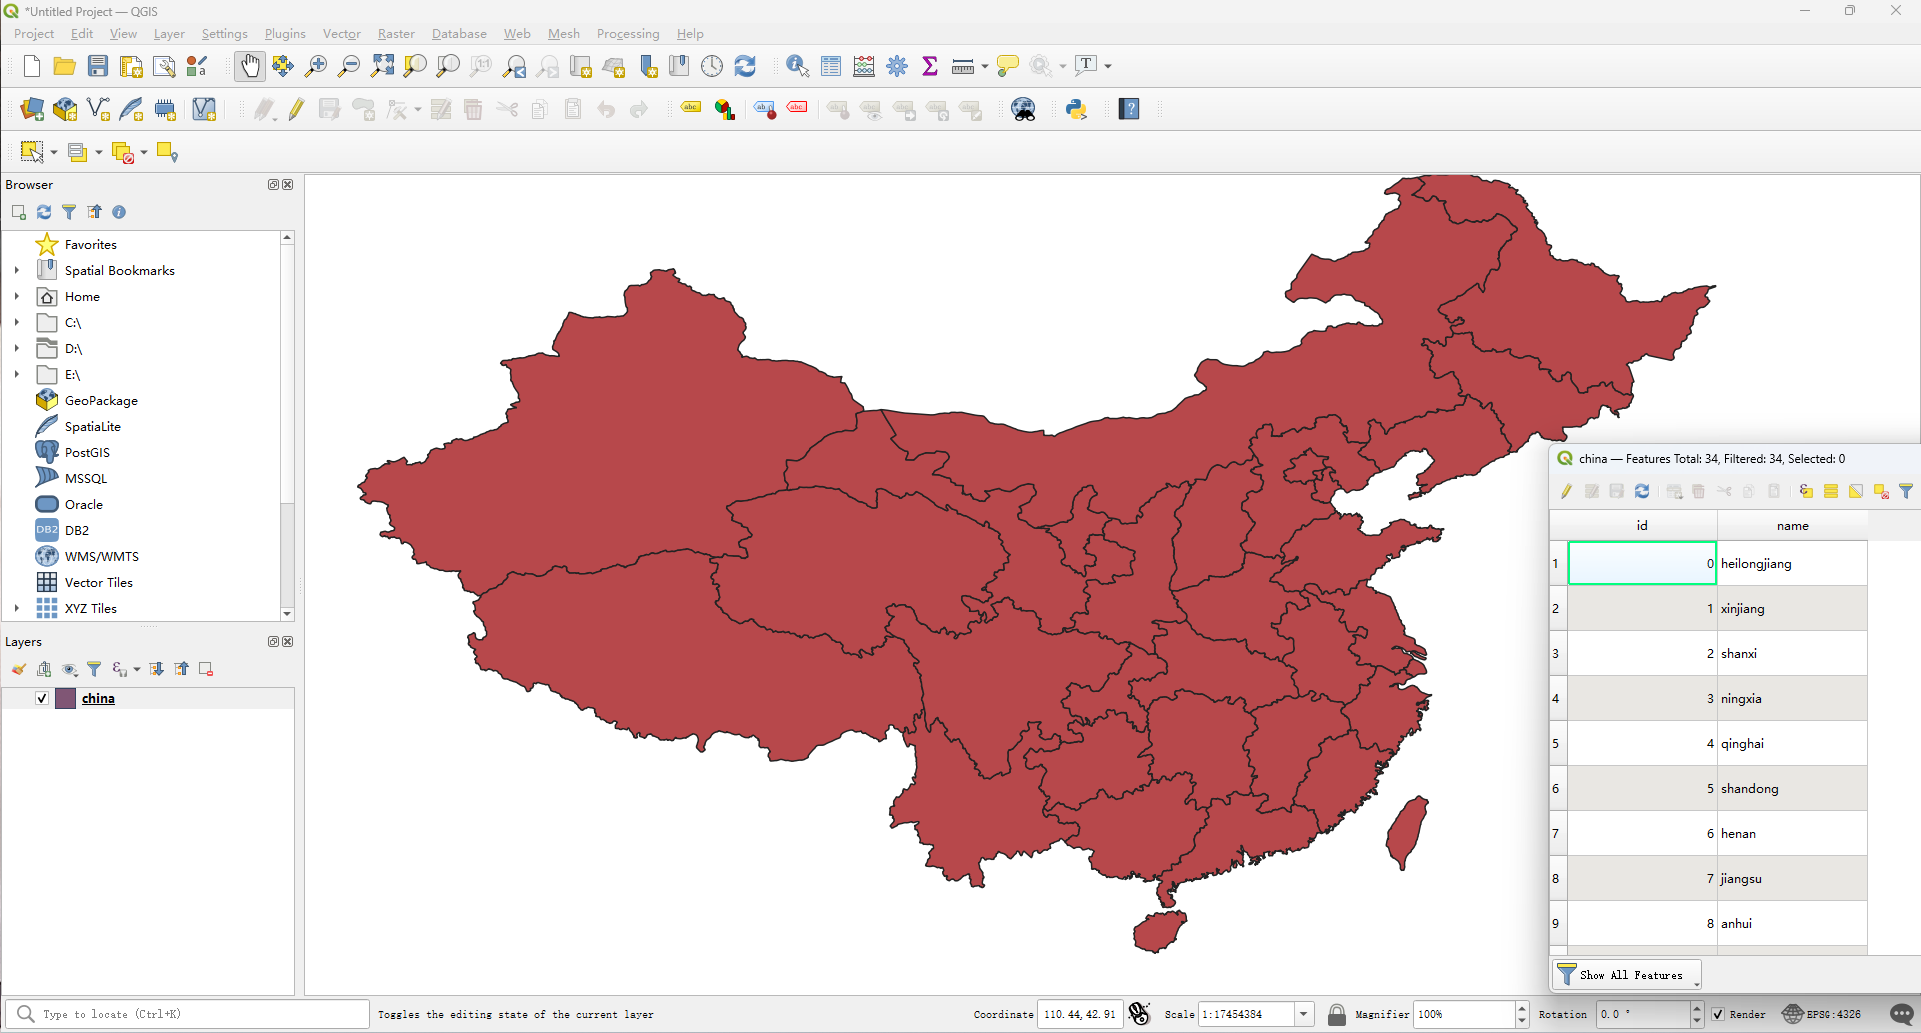Screen dimensions: 1921x1033
Task: Expand the XYZ Tiles node
Action: [17, 608]
